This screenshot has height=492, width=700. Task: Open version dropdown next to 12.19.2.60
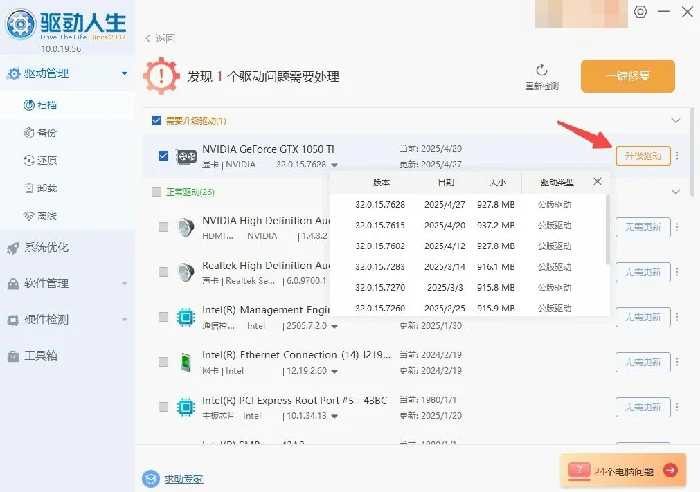tap(334, 371)
